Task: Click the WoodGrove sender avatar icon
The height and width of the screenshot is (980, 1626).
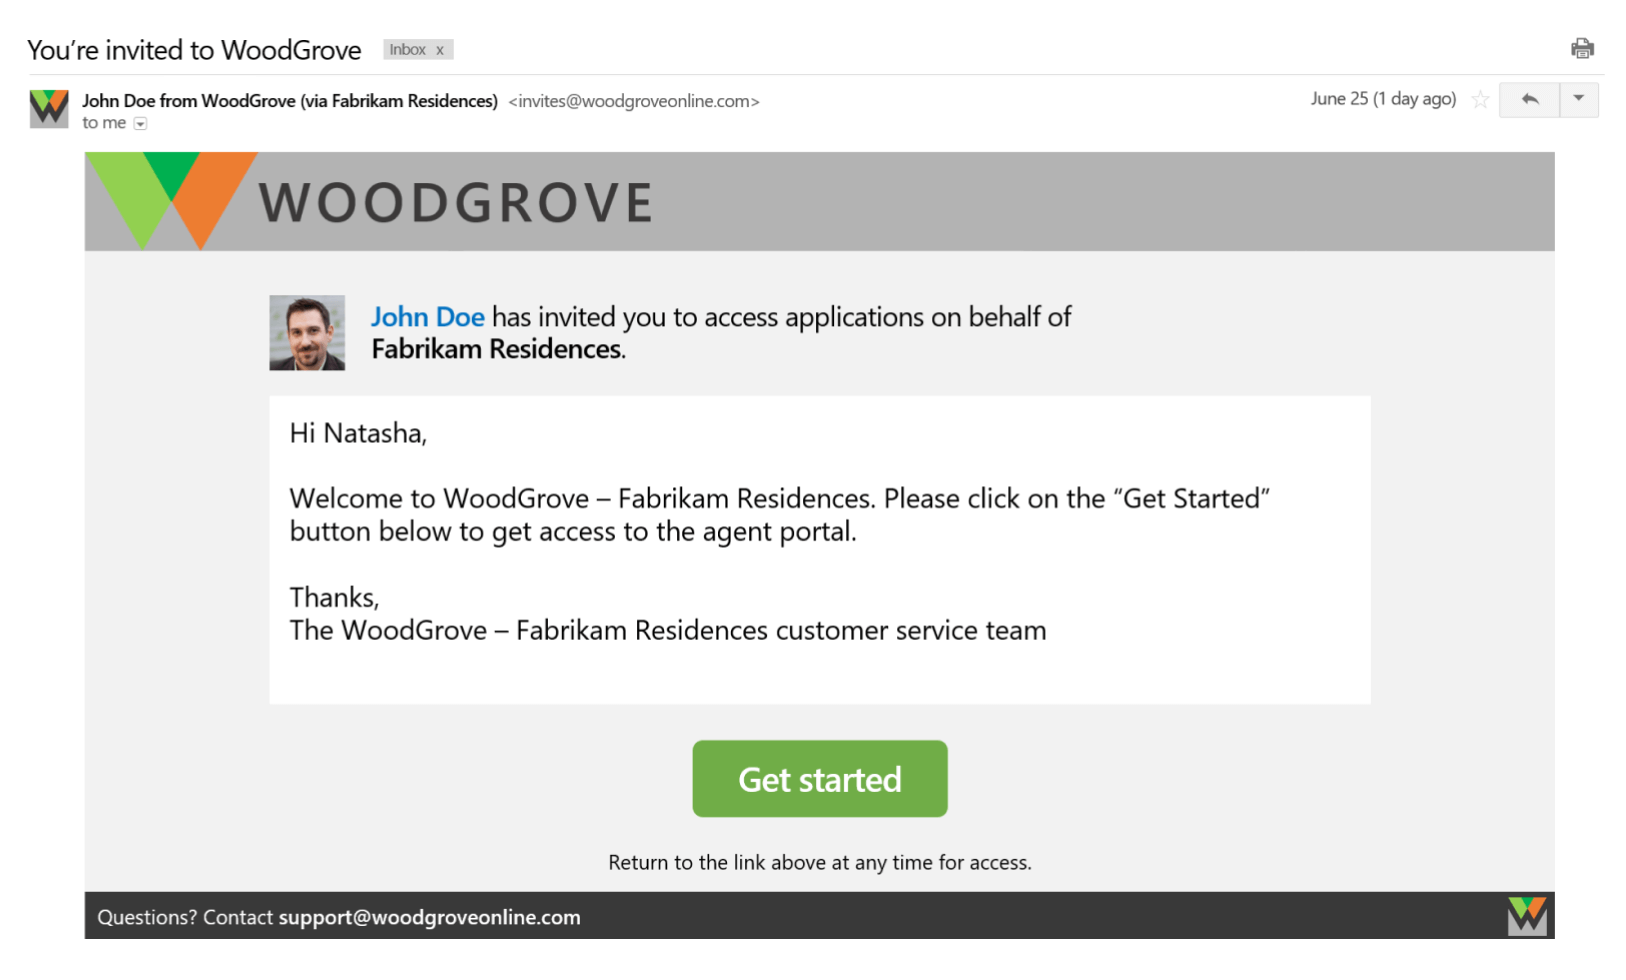Action: coord(47,110)
